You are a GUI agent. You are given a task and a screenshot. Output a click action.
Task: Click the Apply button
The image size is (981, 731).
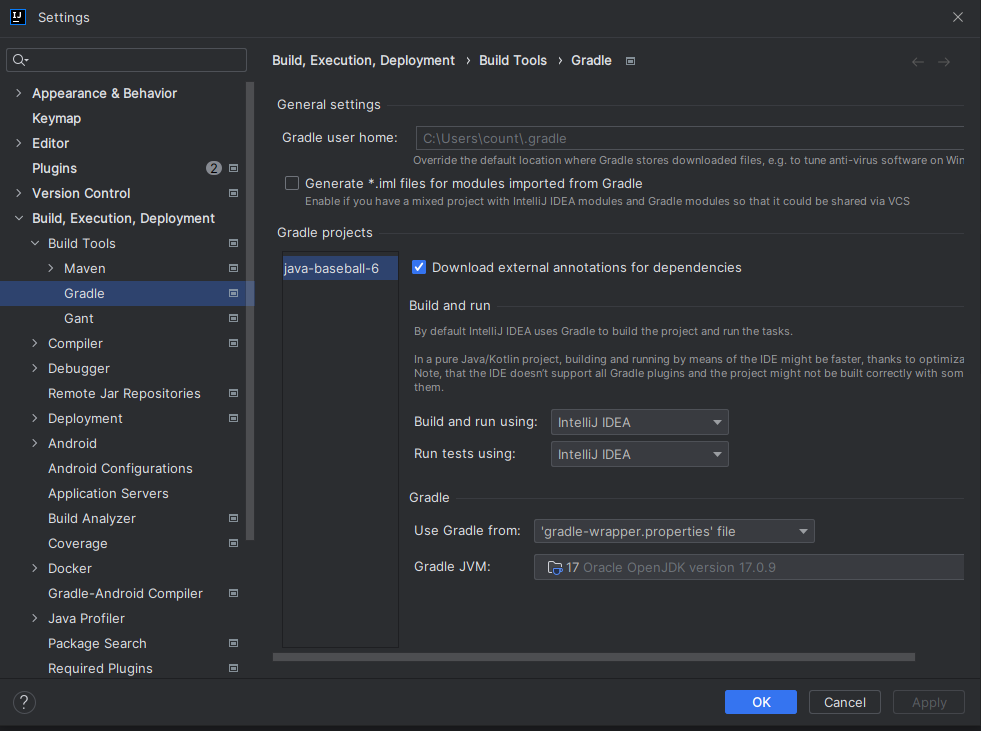pyautogui.click(x=929, y=702)
